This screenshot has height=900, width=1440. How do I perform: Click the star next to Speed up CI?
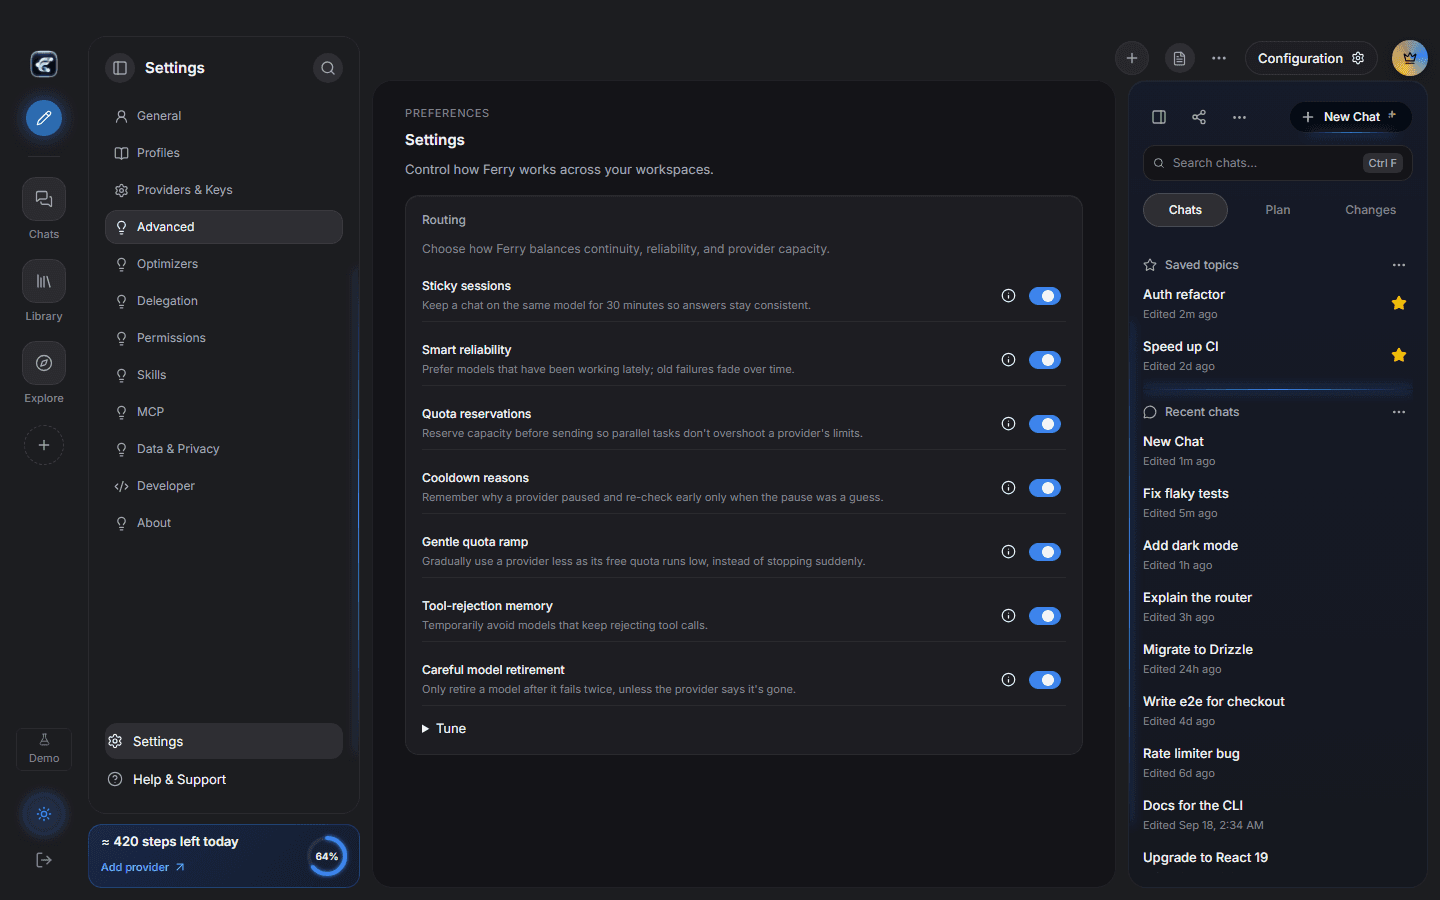click(x=1399, y=355)
